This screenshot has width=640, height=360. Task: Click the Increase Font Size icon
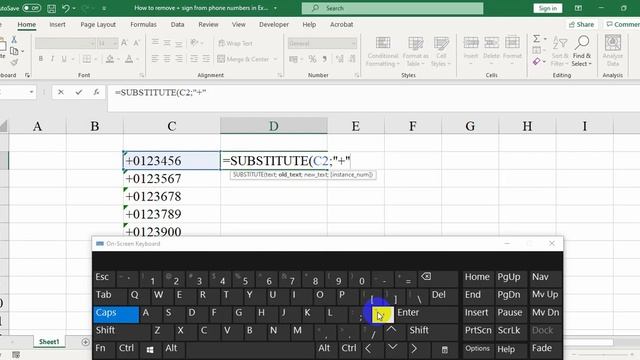coord(124,43)
